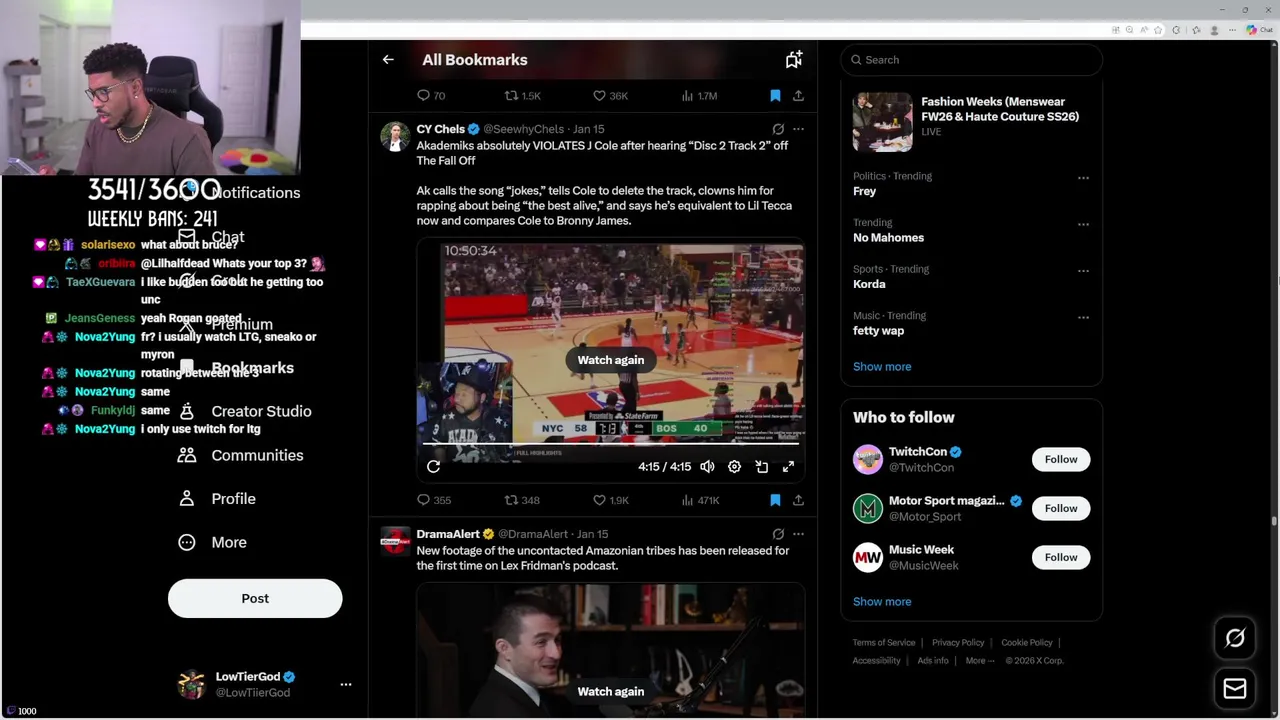The image size is (1280, 720).
Task: Expand the footer More menu
Action: pos(980,661)
